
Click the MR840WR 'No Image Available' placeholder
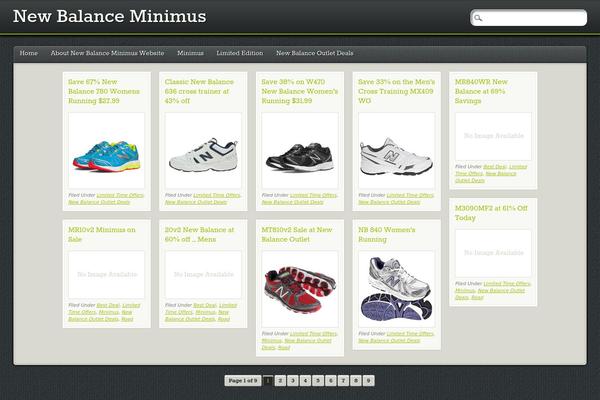(x=493, y=136)
